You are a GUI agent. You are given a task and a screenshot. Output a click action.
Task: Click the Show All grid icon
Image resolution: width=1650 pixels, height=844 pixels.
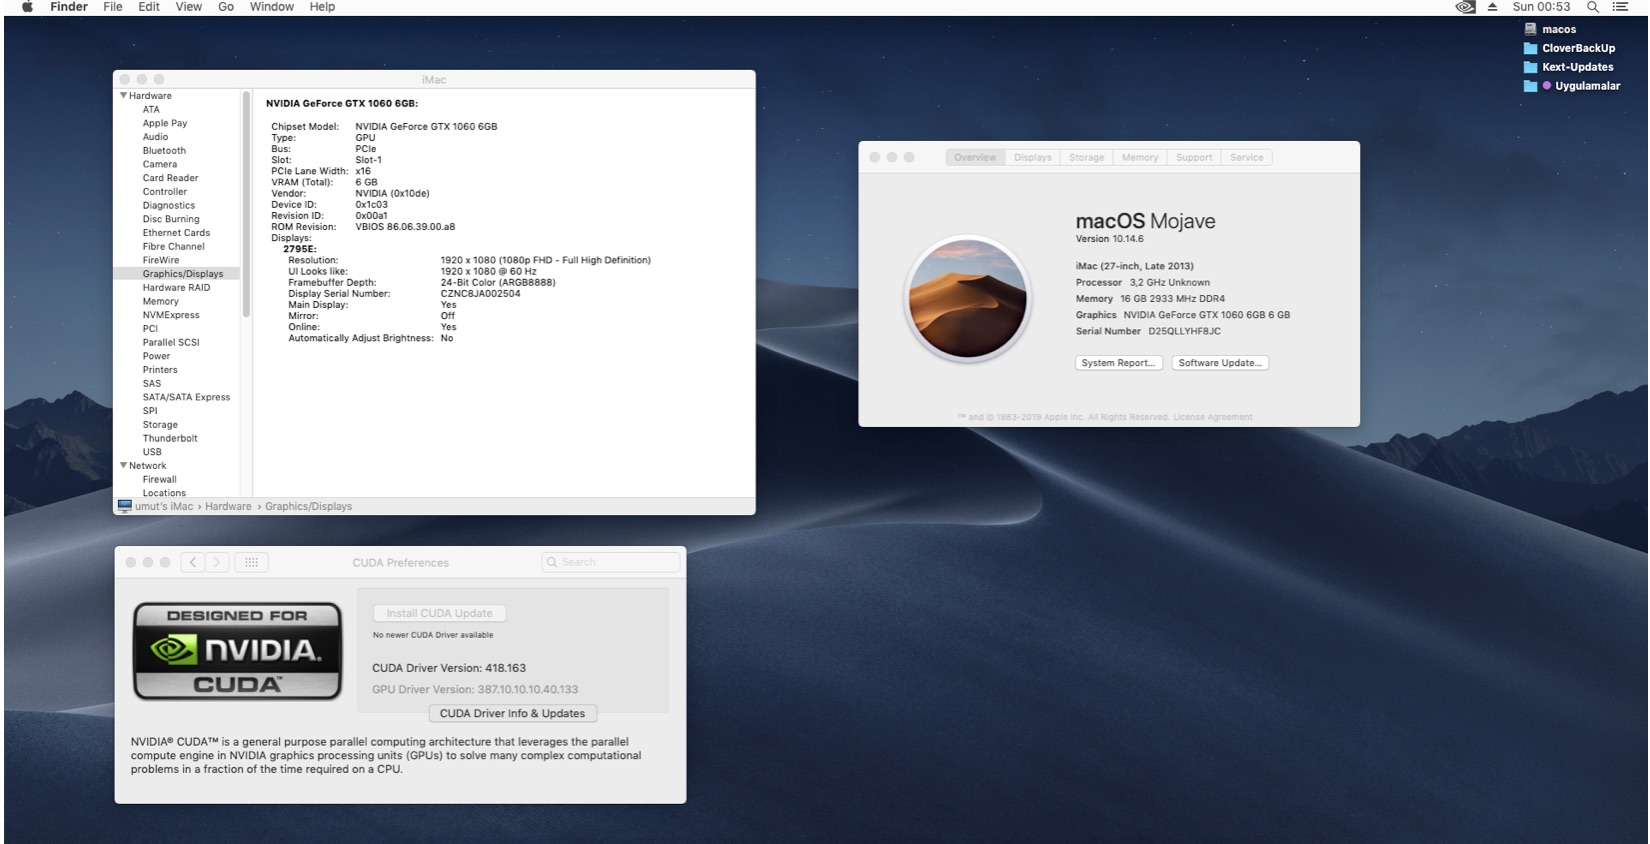pyautogui.click(x=251, y=562)
